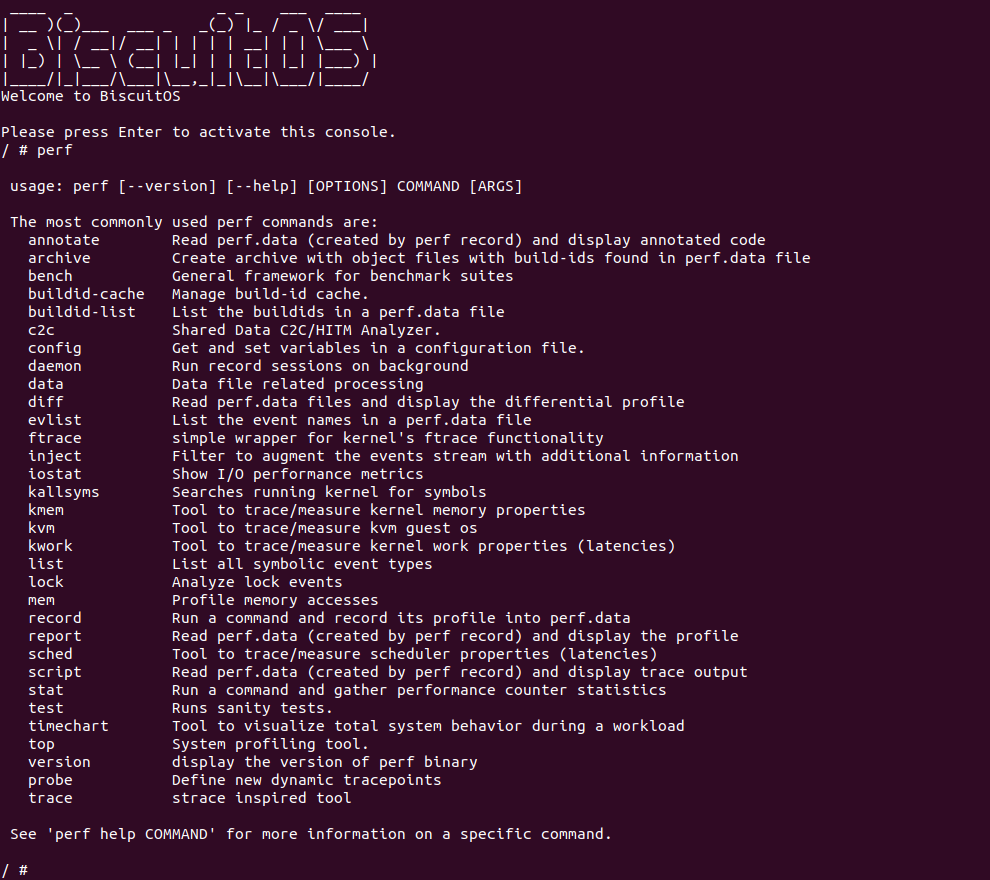Click the 'kwork' command entry
This screenshot has width=990, height=880.
50,546
